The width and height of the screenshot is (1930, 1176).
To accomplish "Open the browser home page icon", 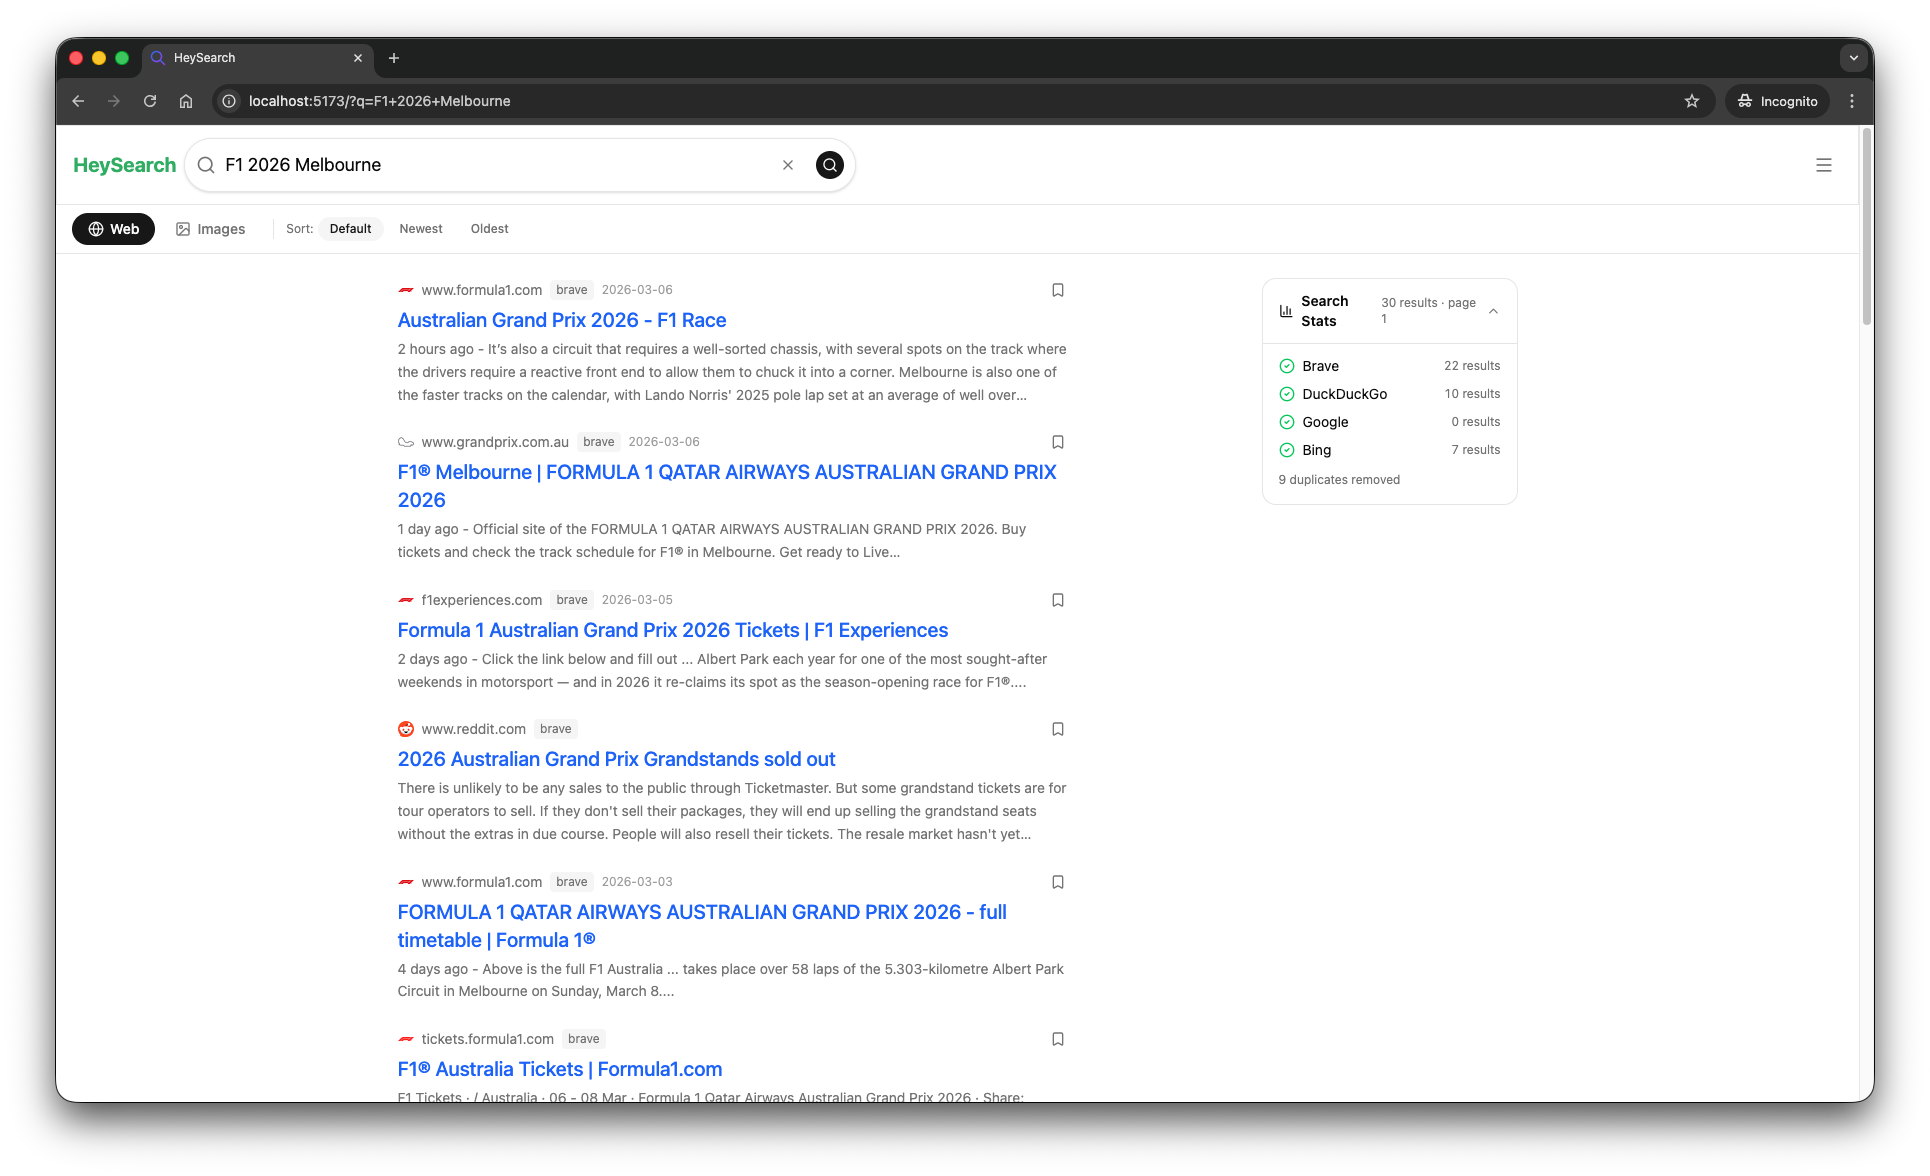I will point(186,101).
